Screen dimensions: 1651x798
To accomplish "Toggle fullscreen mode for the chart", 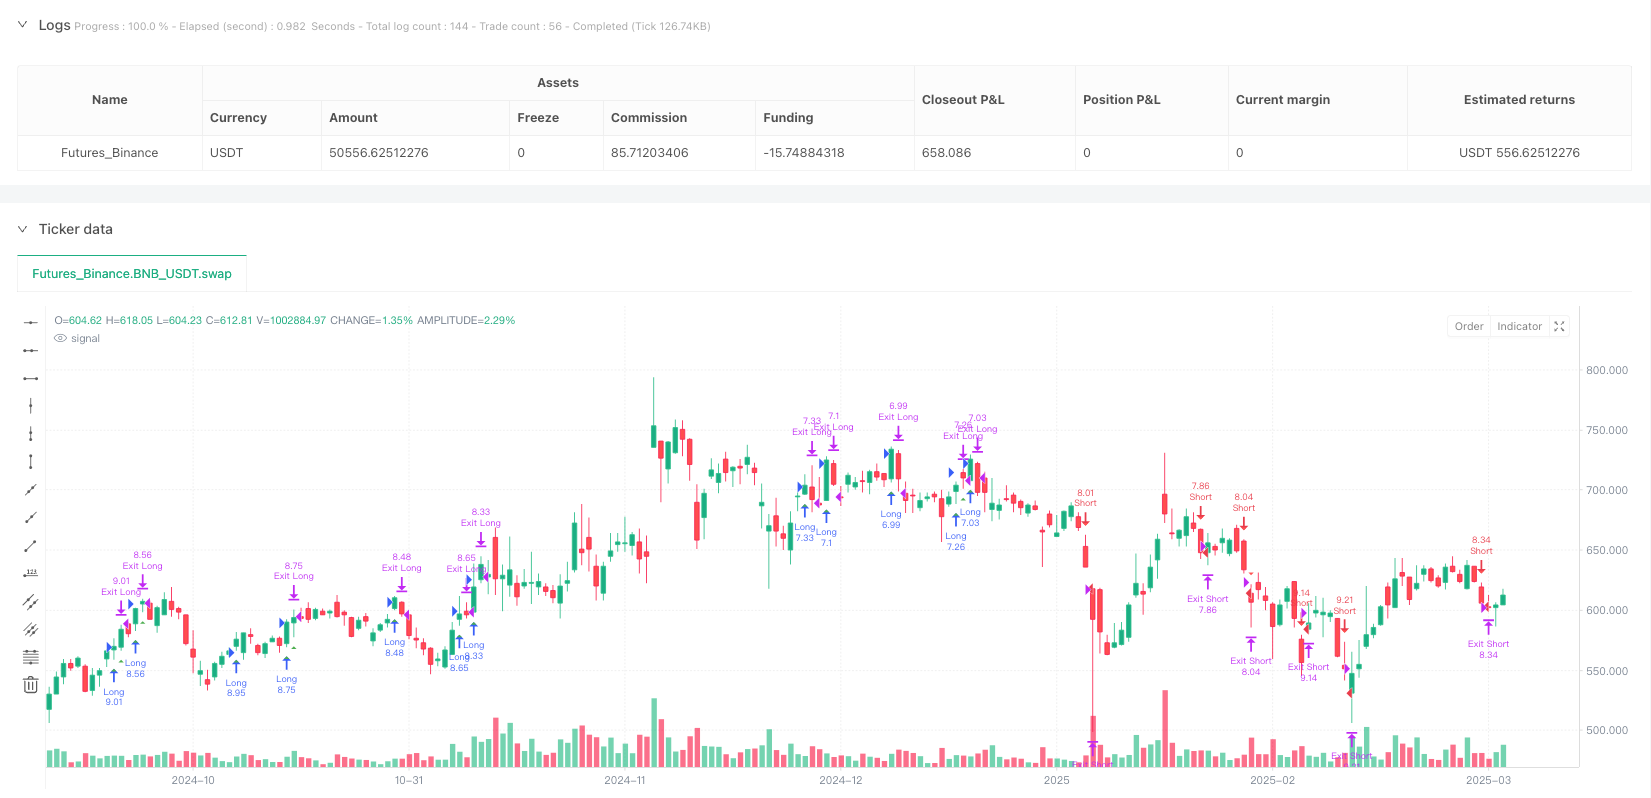I will pyautogui.click(x=1559, y=326).
